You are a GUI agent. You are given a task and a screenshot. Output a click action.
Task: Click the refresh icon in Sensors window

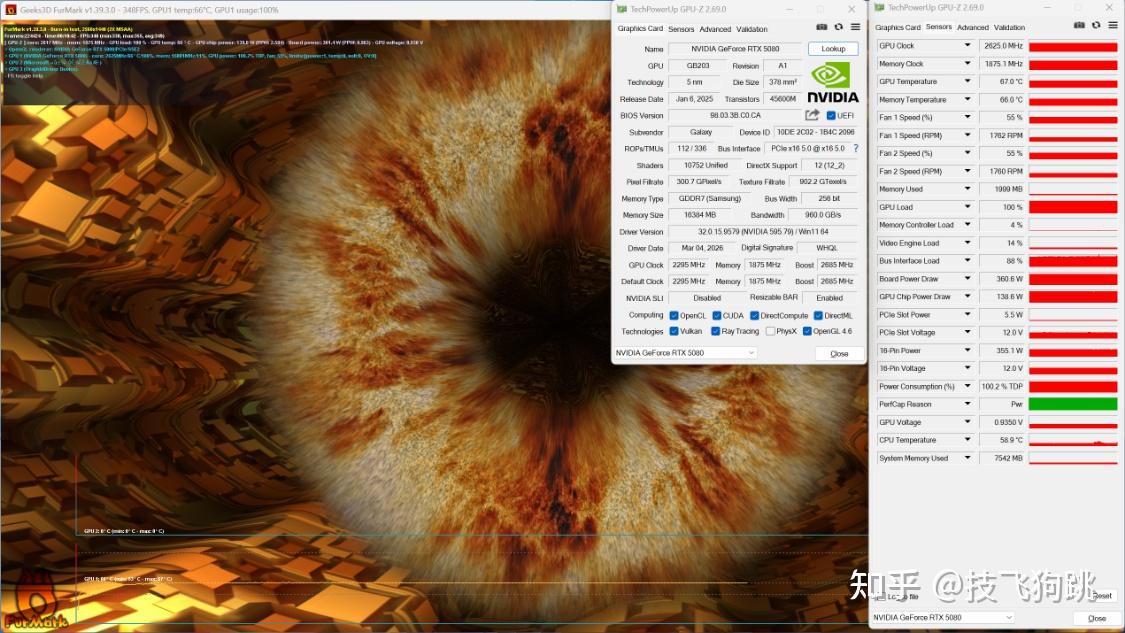[x=1096, y=25]
